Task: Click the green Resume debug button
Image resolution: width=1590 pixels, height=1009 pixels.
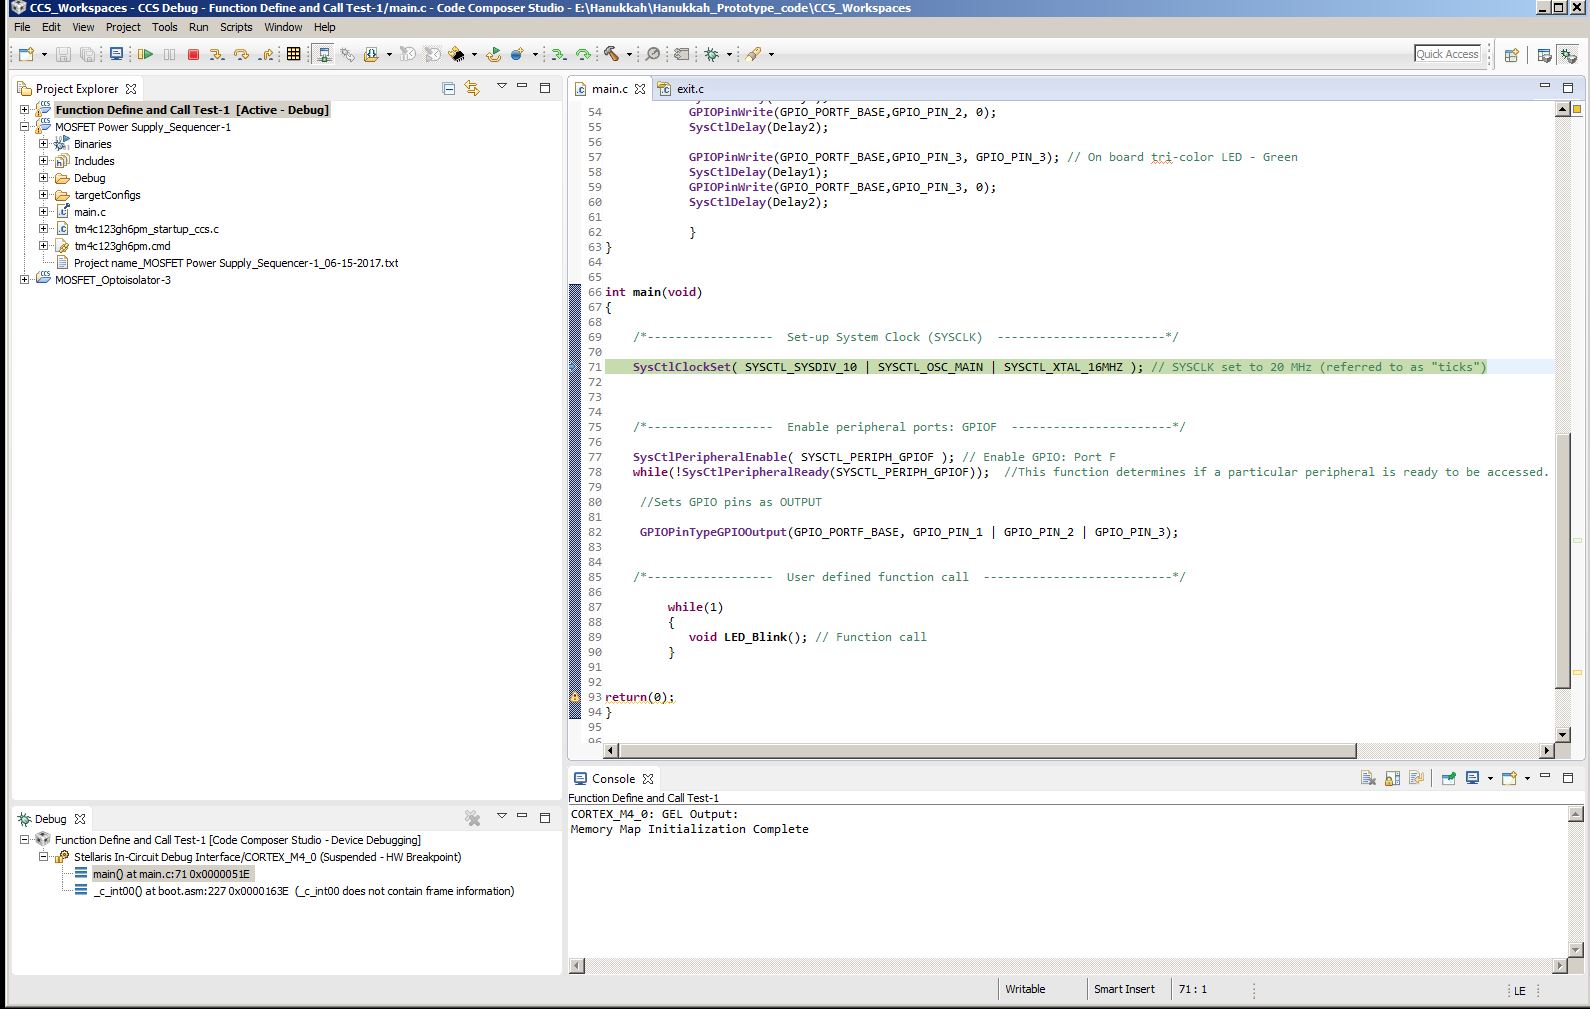Action: tap(145, 54)
